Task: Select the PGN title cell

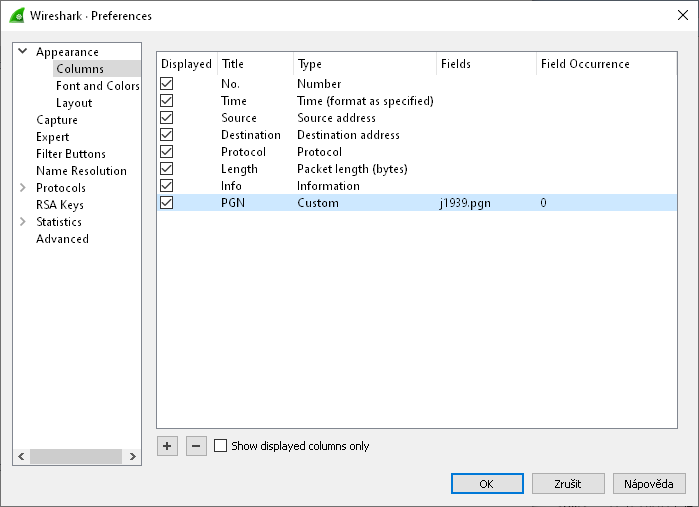Action: [x=233, y=202]
